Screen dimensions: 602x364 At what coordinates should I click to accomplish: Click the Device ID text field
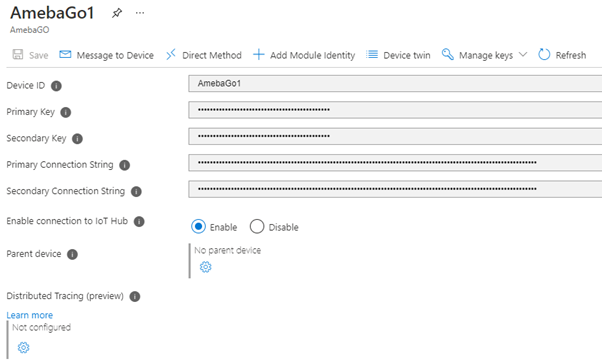click(395, 83)
